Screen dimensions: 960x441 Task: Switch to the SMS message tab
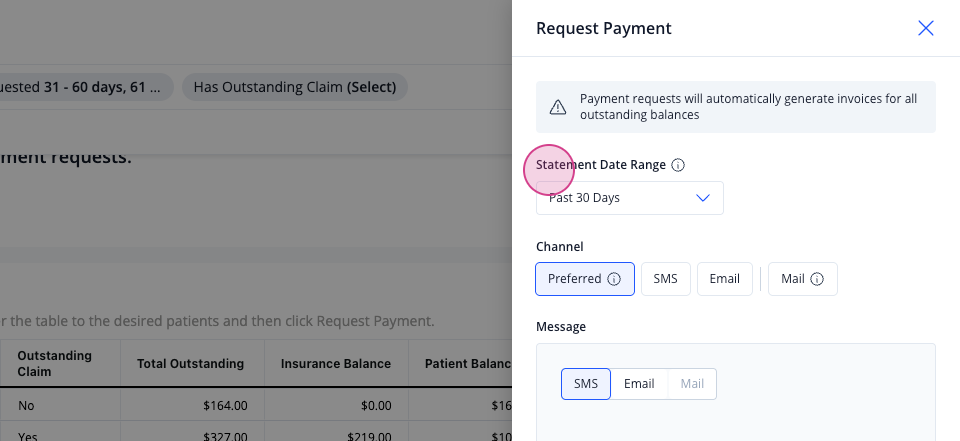[x=586, y=384]
